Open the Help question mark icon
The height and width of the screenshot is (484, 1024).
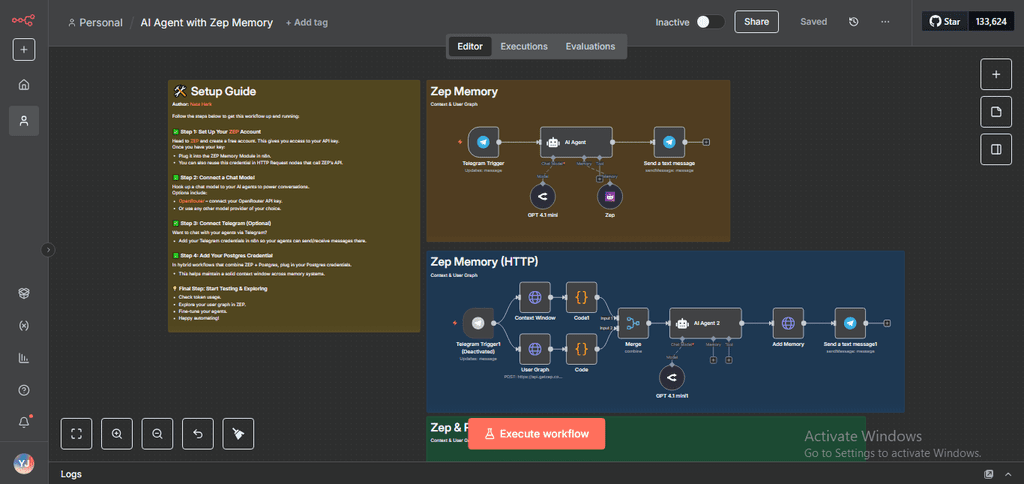(24, 390)
